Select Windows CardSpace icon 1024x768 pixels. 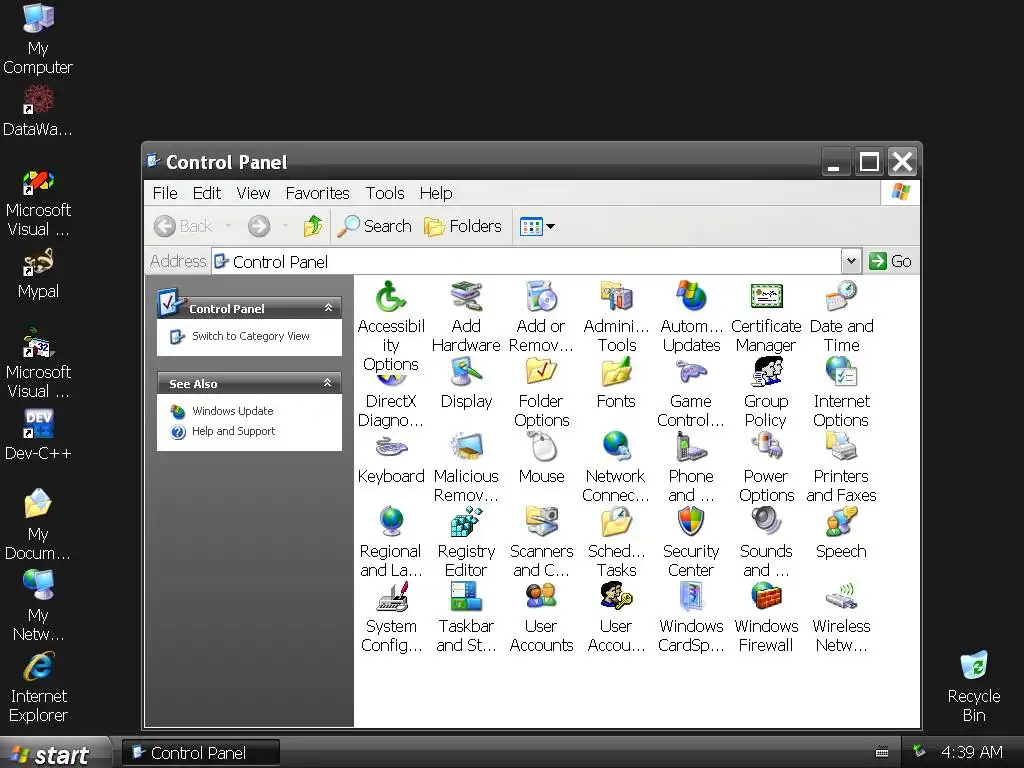coord(691,597)
